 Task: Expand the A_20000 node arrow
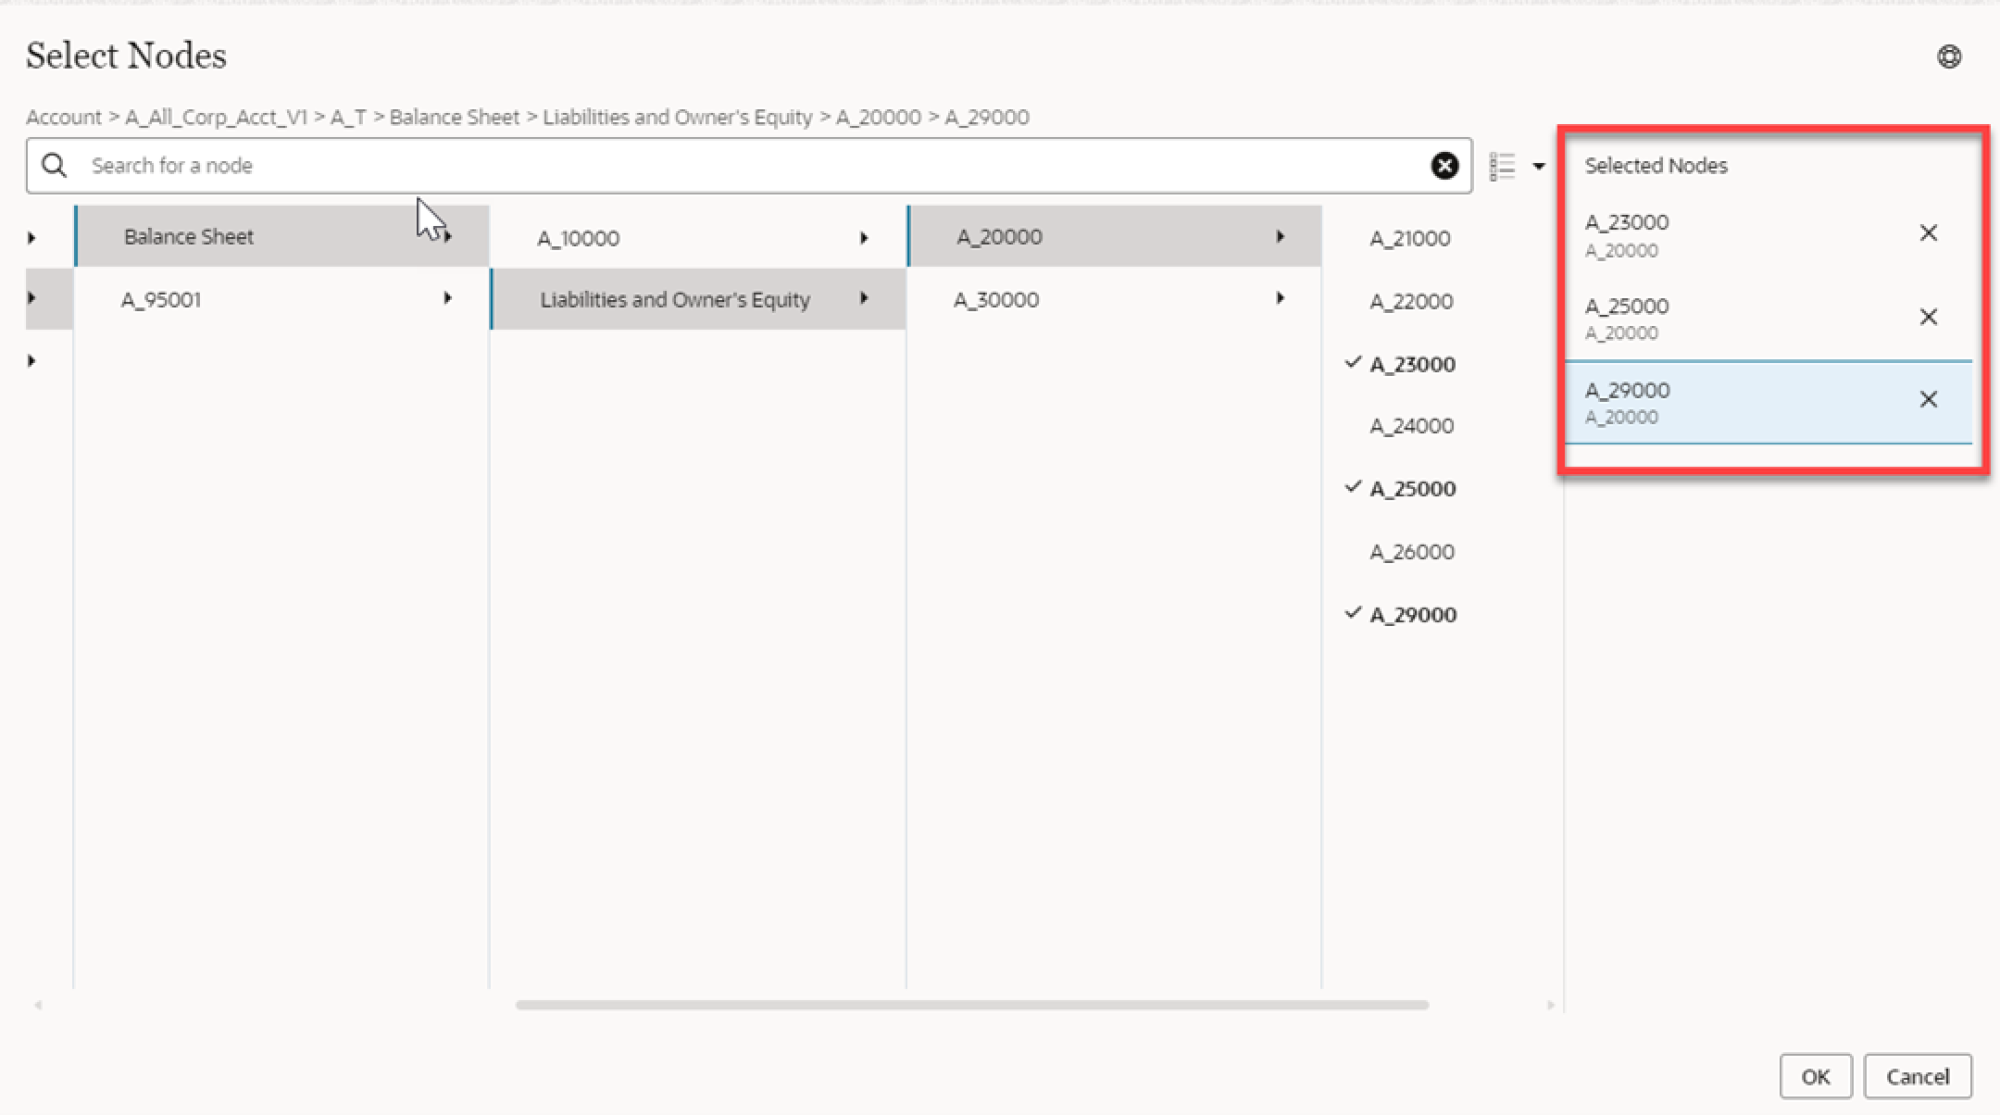[1280, 237]
